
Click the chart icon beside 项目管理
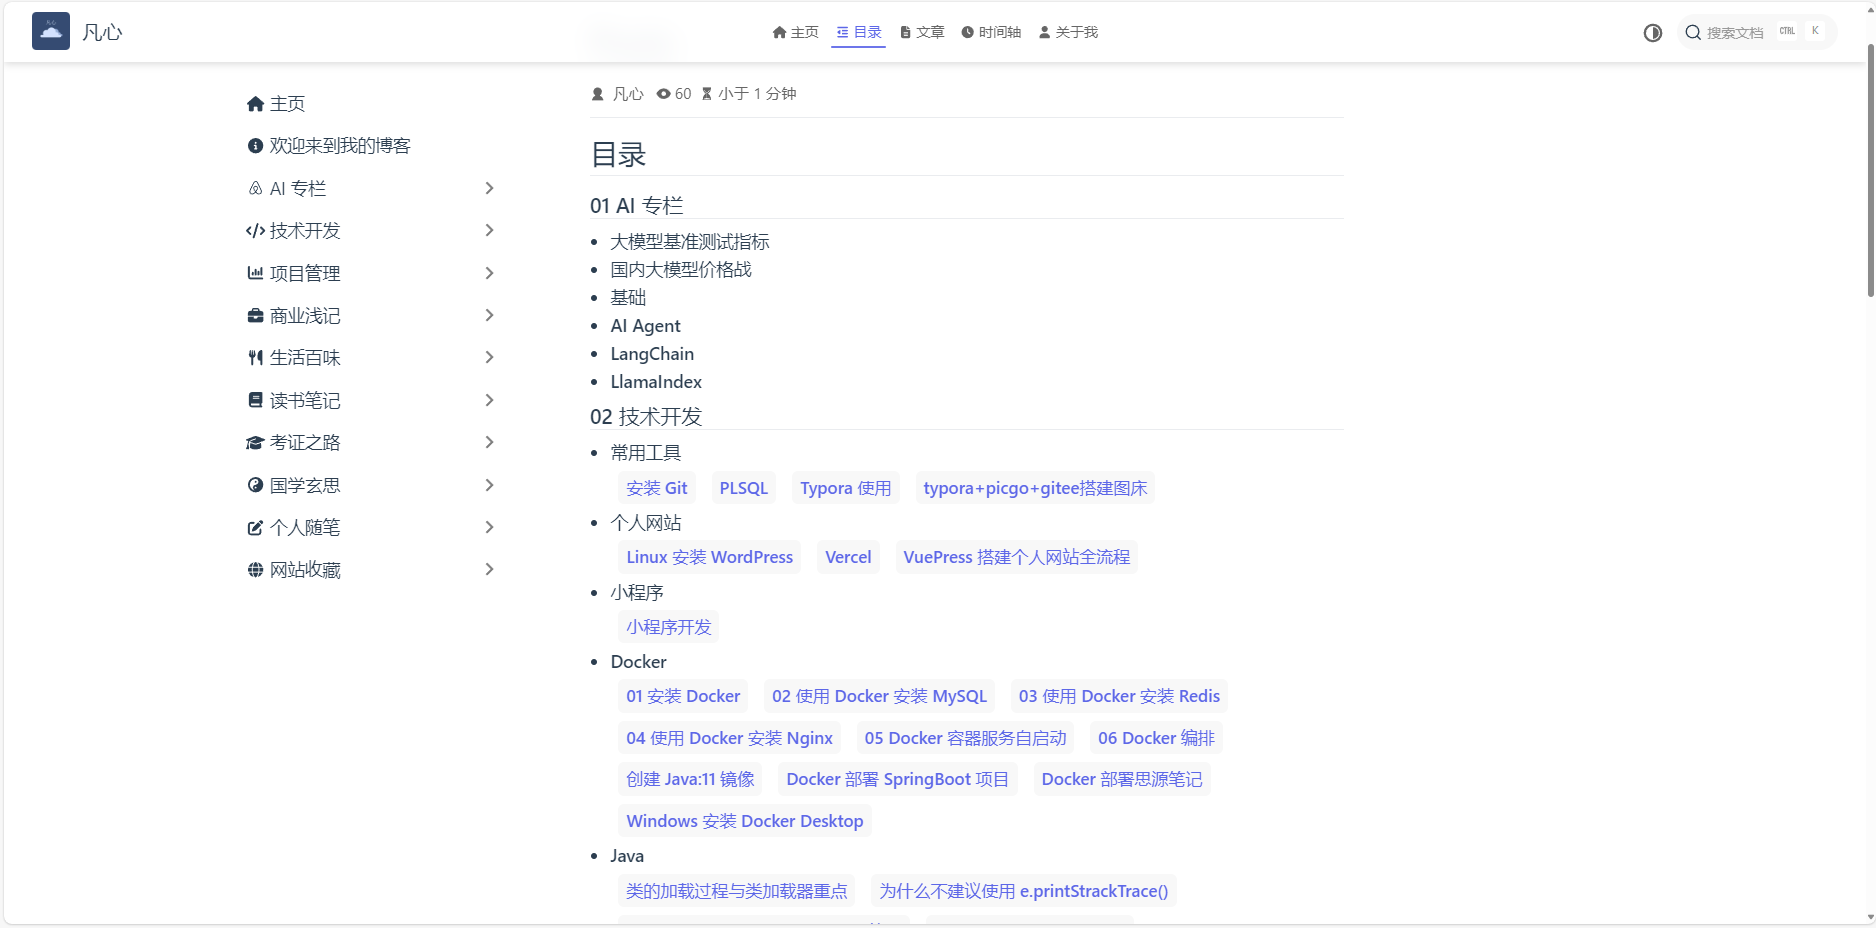tap(255, 273)
